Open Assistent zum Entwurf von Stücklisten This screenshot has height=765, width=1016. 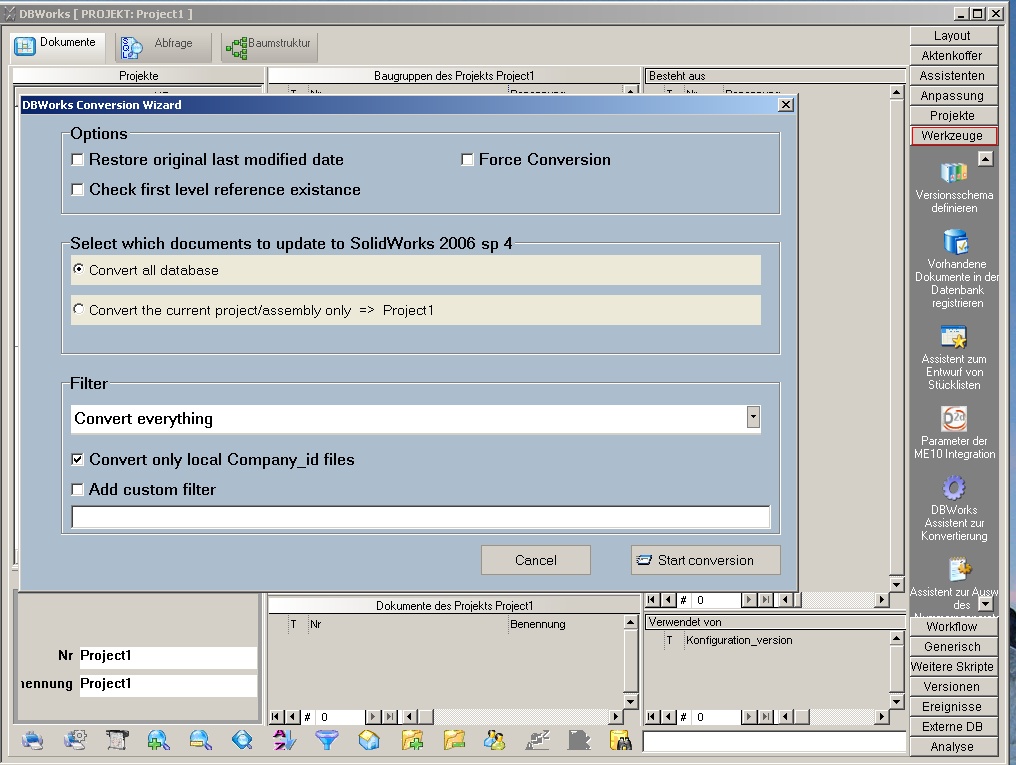coord(954,337)
